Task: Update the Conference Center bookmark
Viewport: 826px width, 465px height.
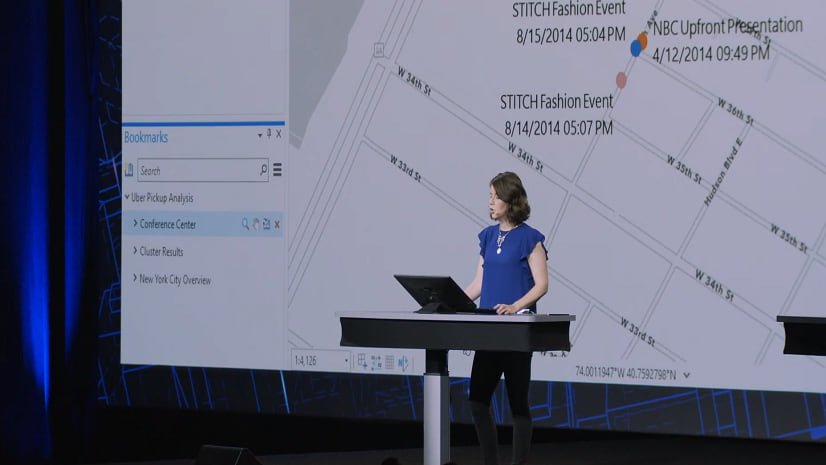Action: [267, 224]
